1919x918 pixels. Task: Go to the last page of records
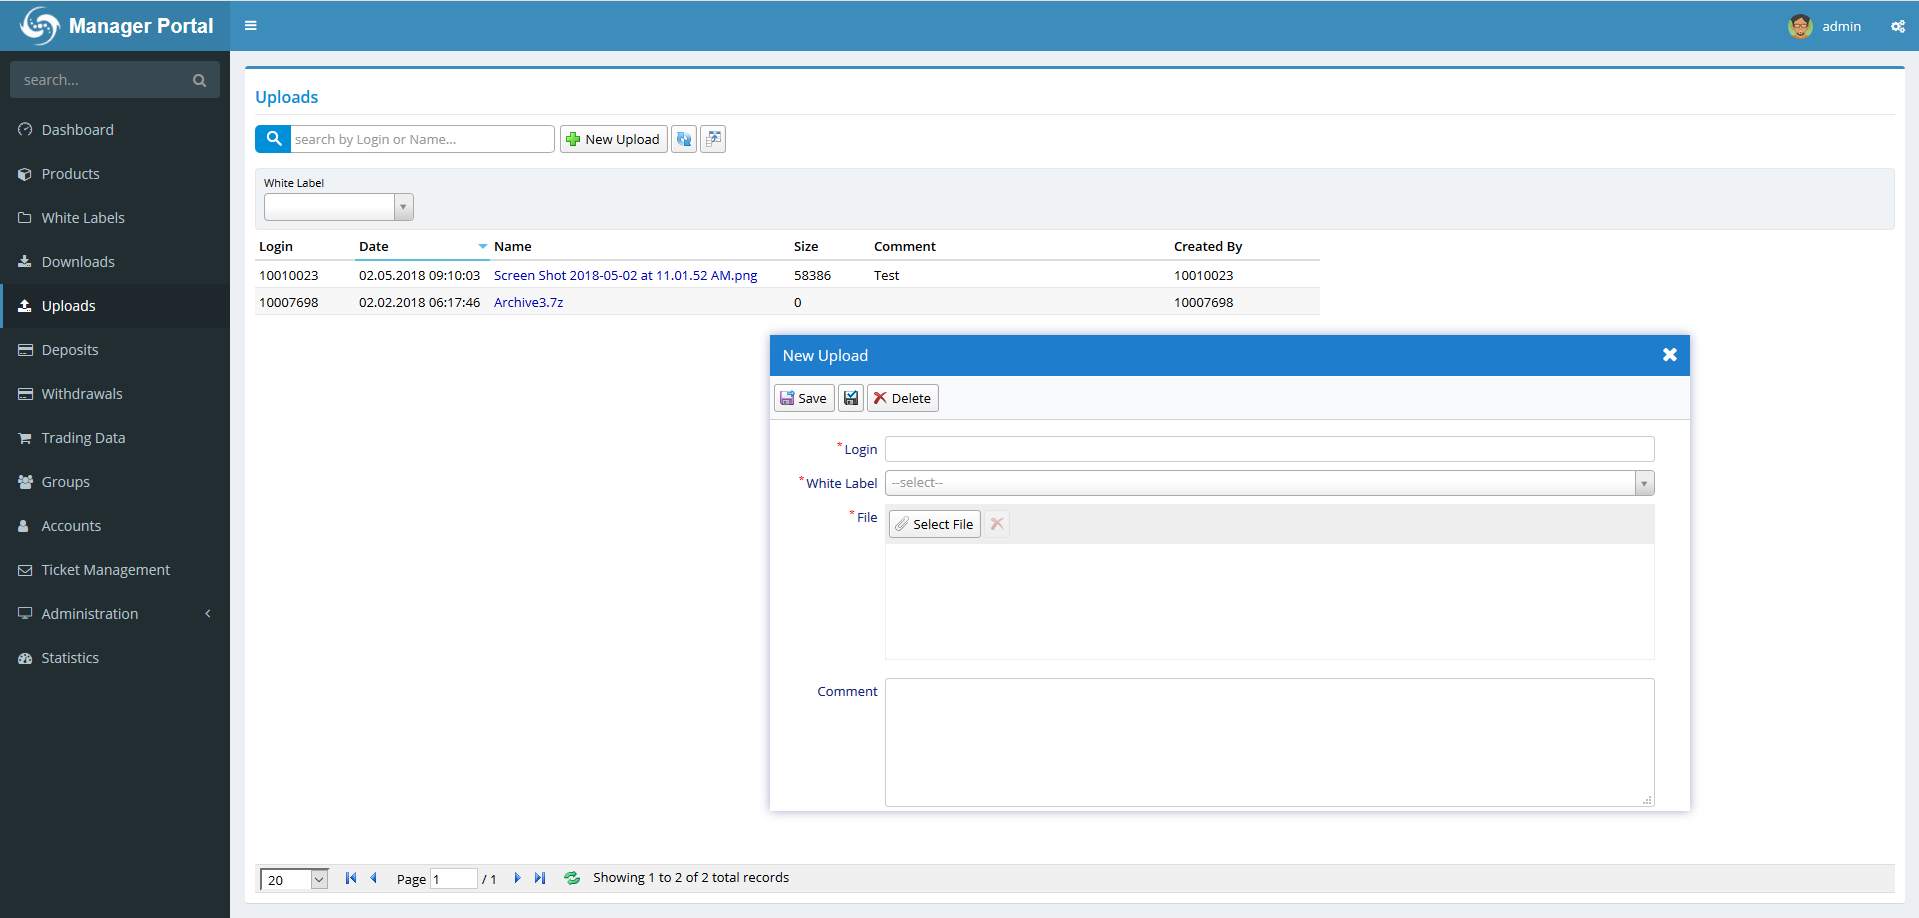coord(540,878)
